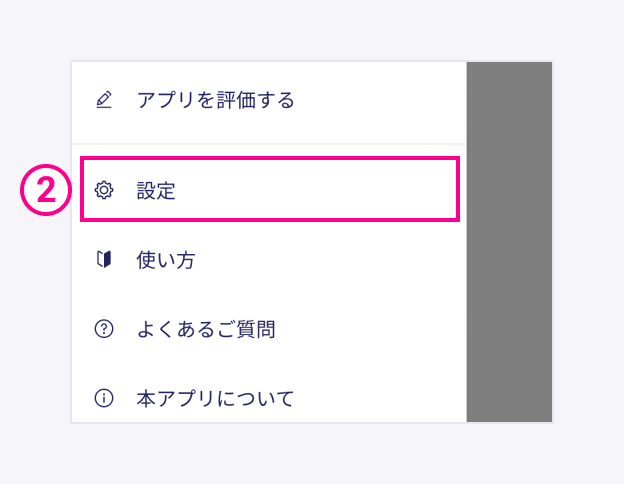Image resolution: width=624 pixels, height=484 pixels.
Task: Click the gear icon beside 設定
Action: pos(104,190)
